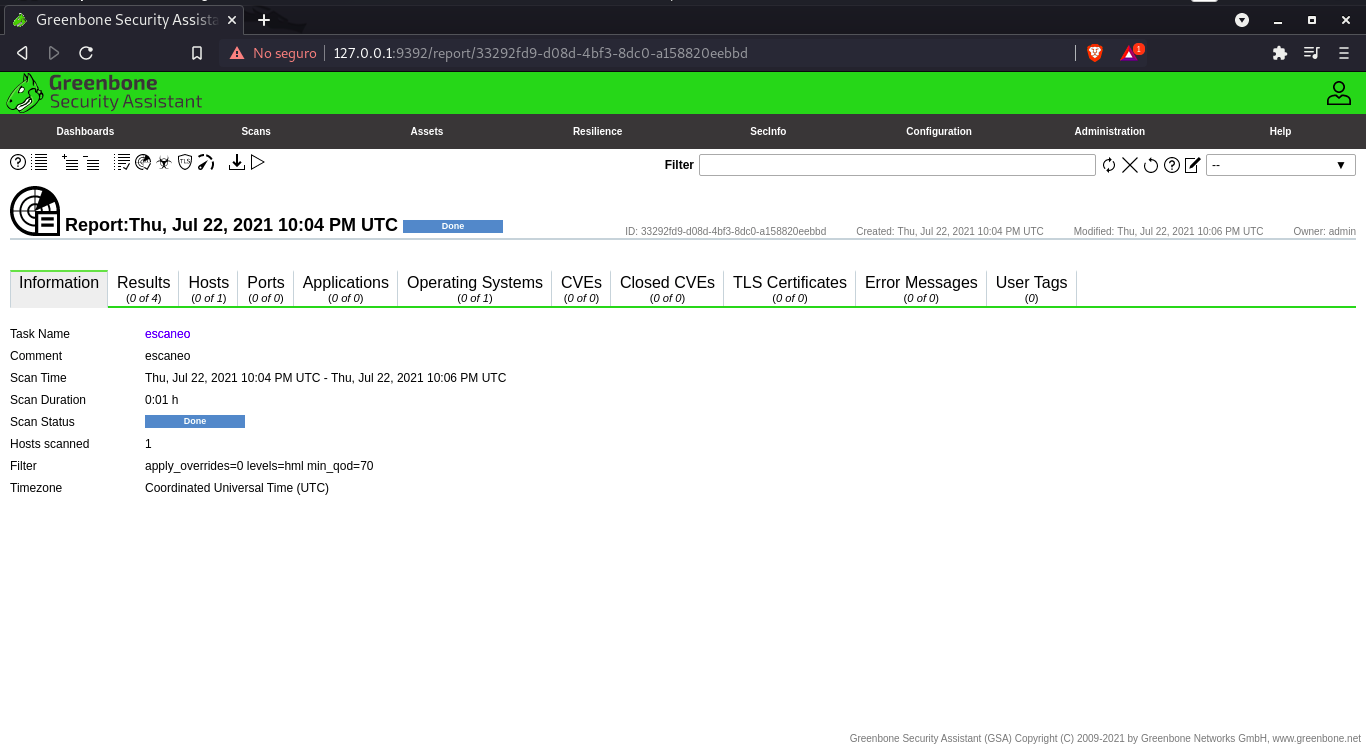The width and height of the screenshot is (1366, 746).
Task: Open the performance gauge icon
Action: pyautogui.click(x=206, y=162)
